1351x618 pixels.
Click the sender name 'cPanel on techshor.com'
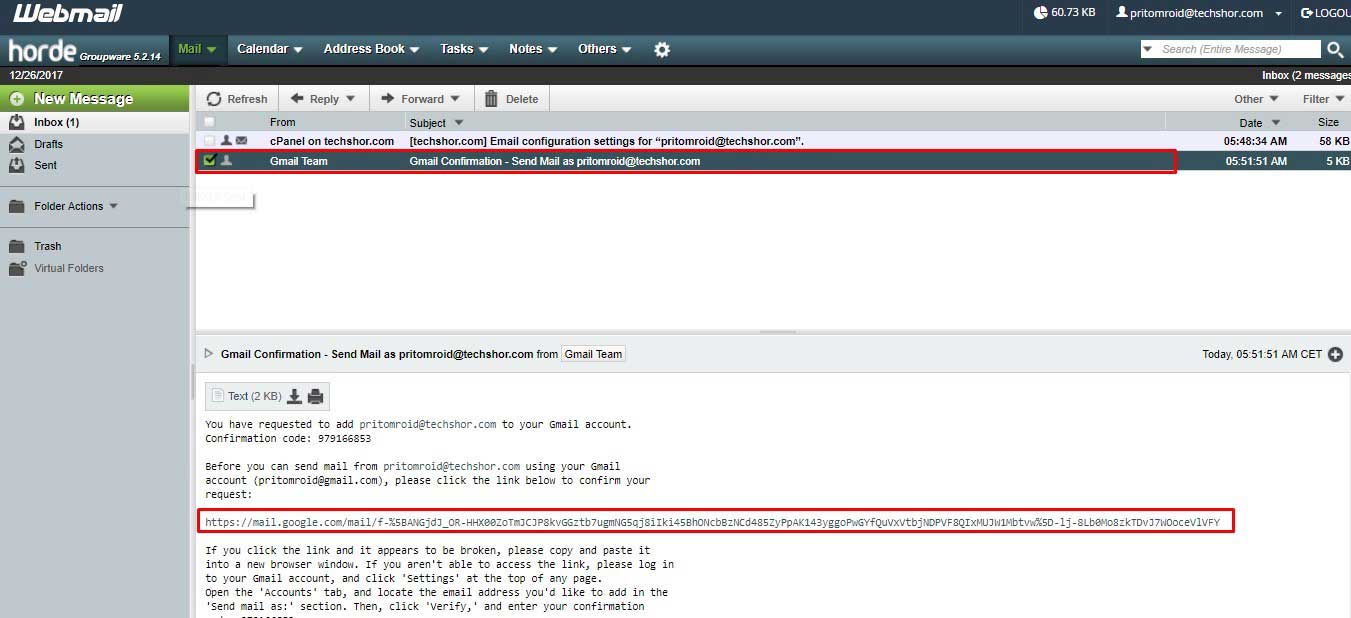[x=332, y=141]
